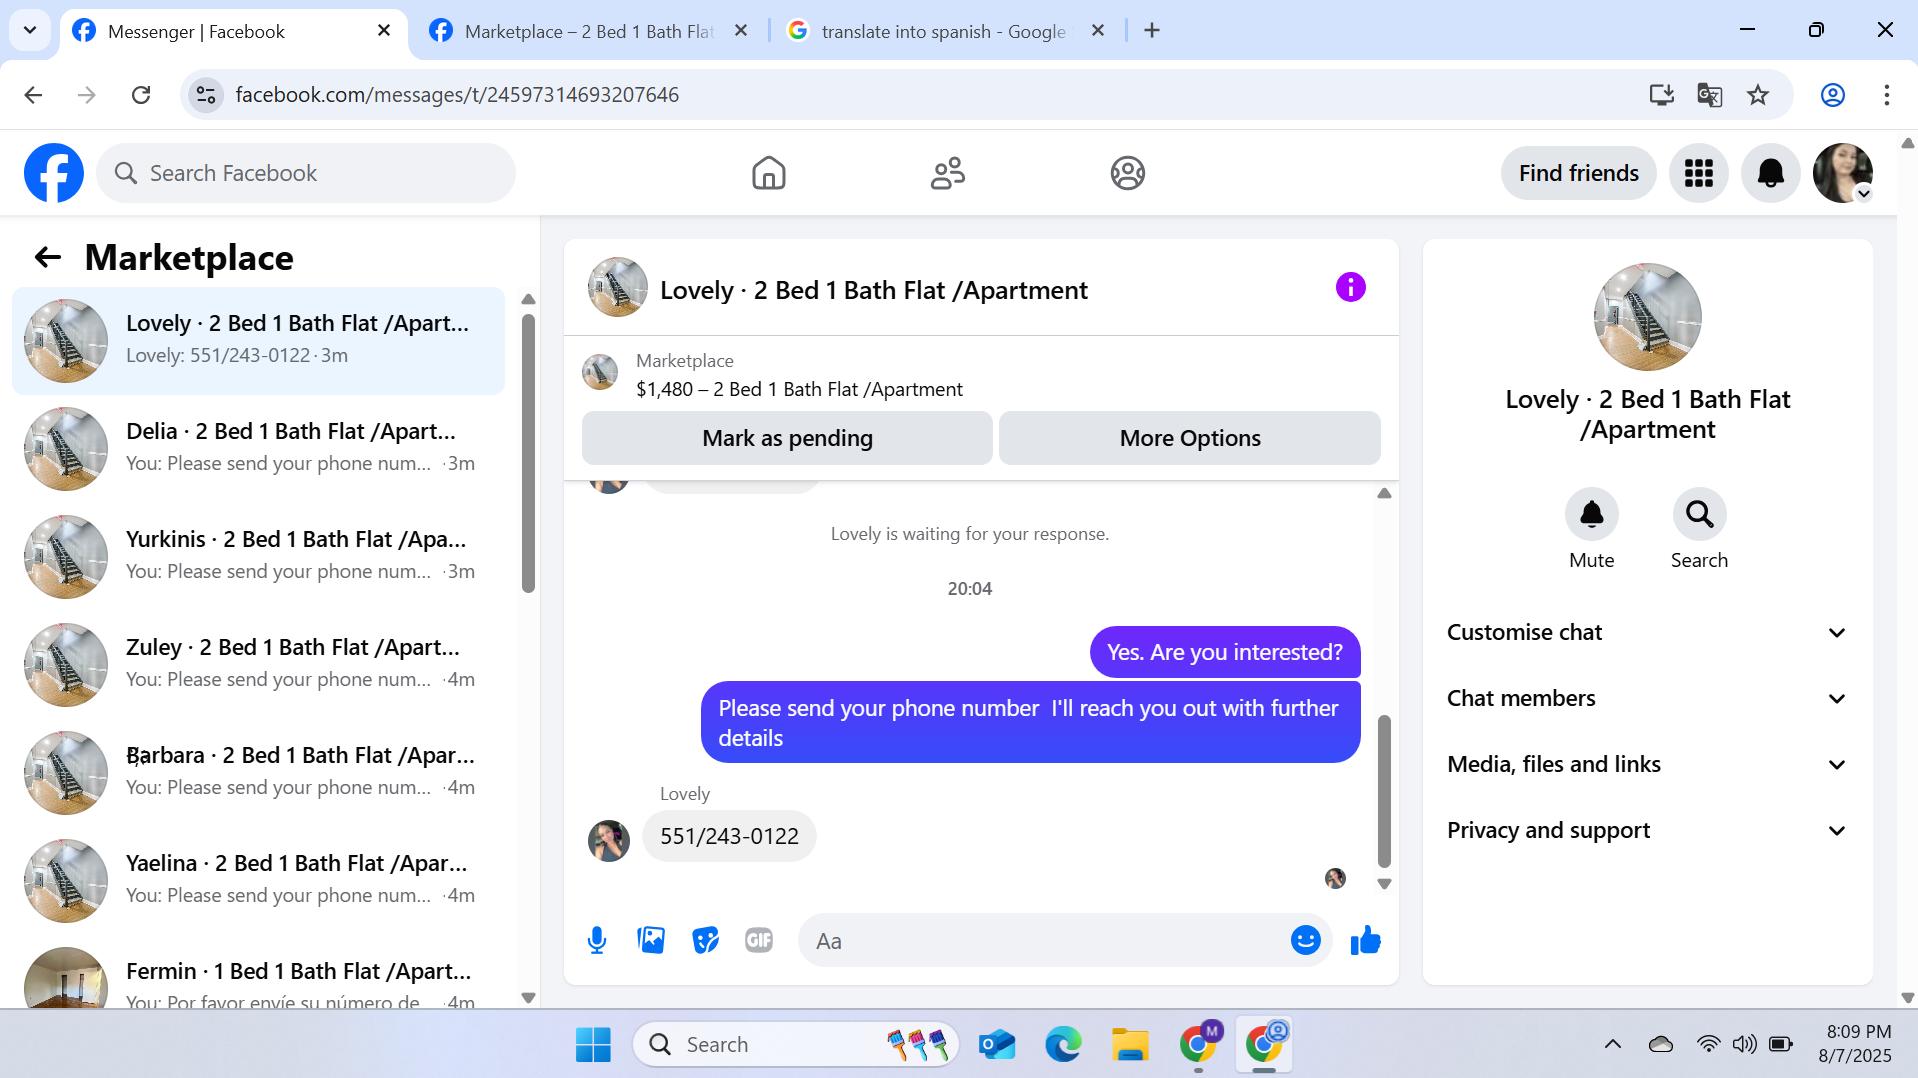View site information icon in address bar
The width and height of the screenshot is (1918, 1078).
(x=206, y=95)
